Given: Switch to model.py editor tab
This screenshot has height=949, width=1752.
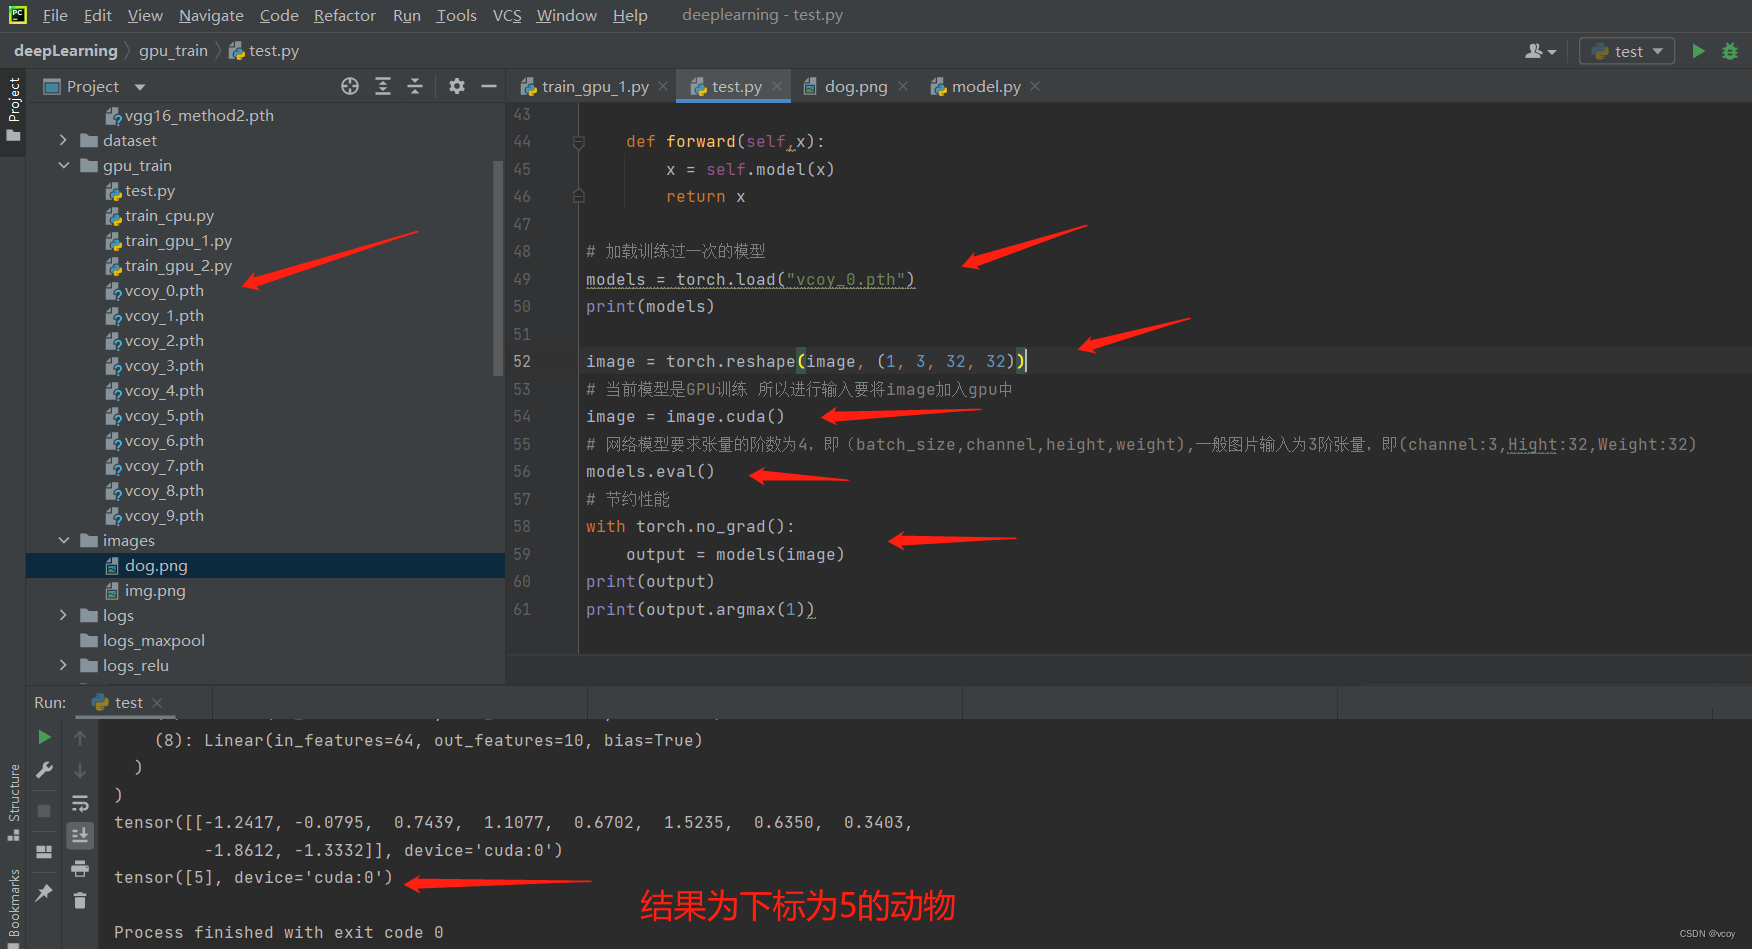Looking at the screenshot, I should tap(986, 87).
